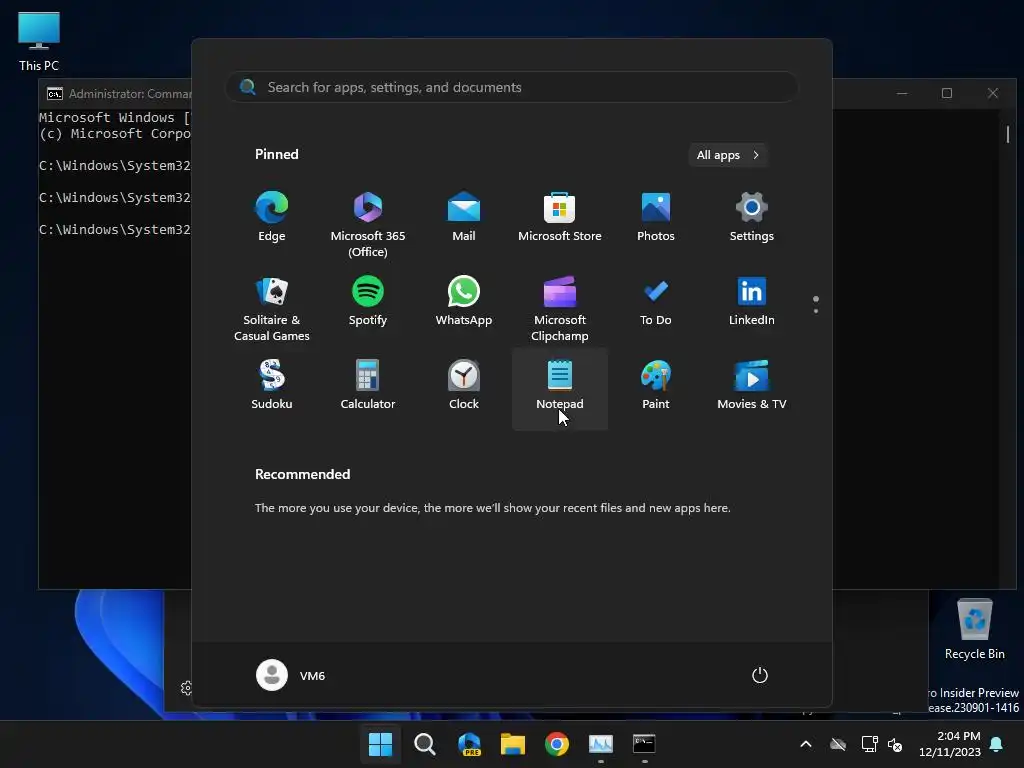
Task: Launch the Photos app
Action: tap(656, 217)
